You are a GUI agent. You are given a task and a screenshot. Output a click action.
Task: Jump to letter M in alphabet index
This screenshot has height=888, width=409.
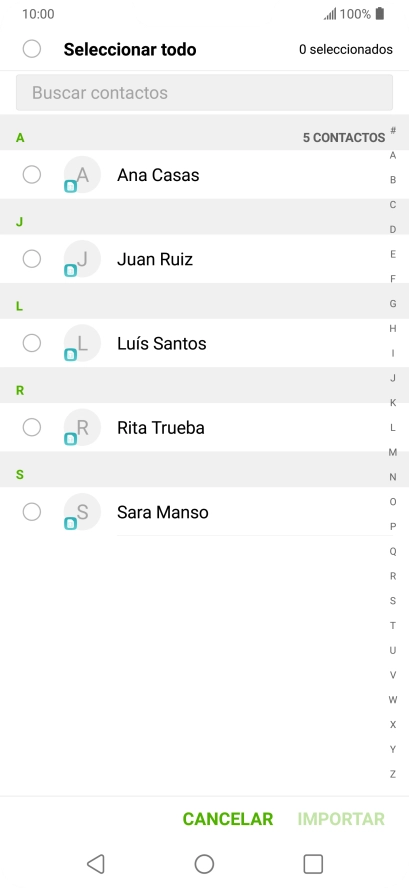pyautogui.click(x=393, y=452)
